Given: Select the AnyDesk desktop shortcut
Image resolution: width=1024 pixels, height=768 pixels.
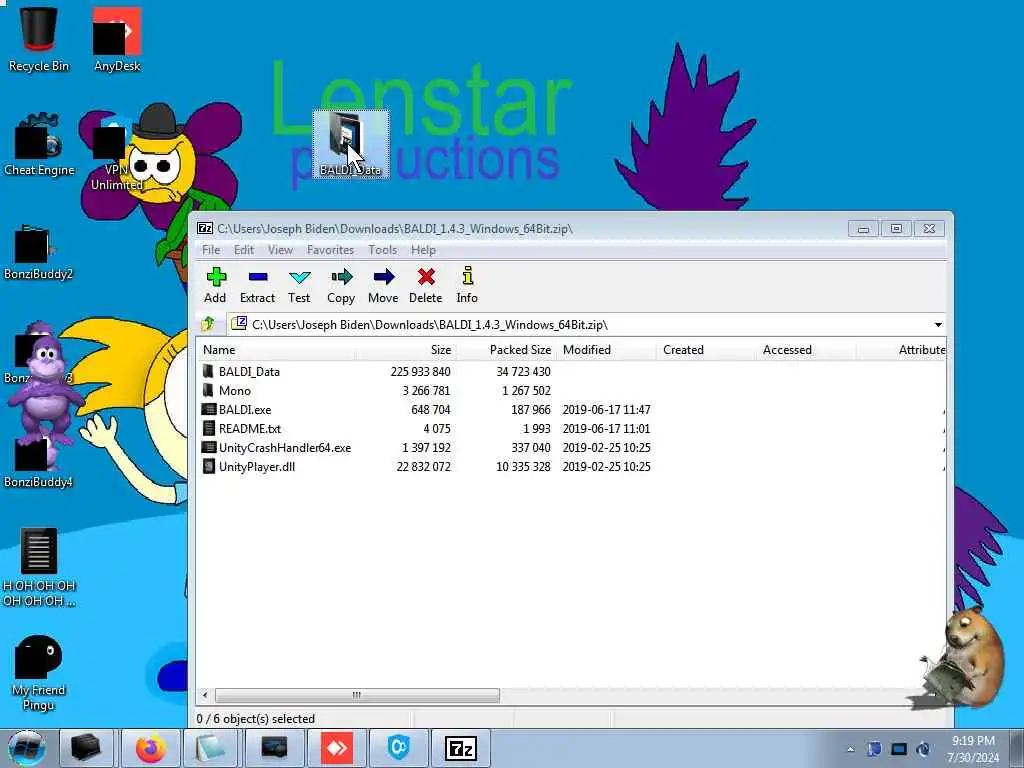Looking at the screenshot, I should pos(117,39).
